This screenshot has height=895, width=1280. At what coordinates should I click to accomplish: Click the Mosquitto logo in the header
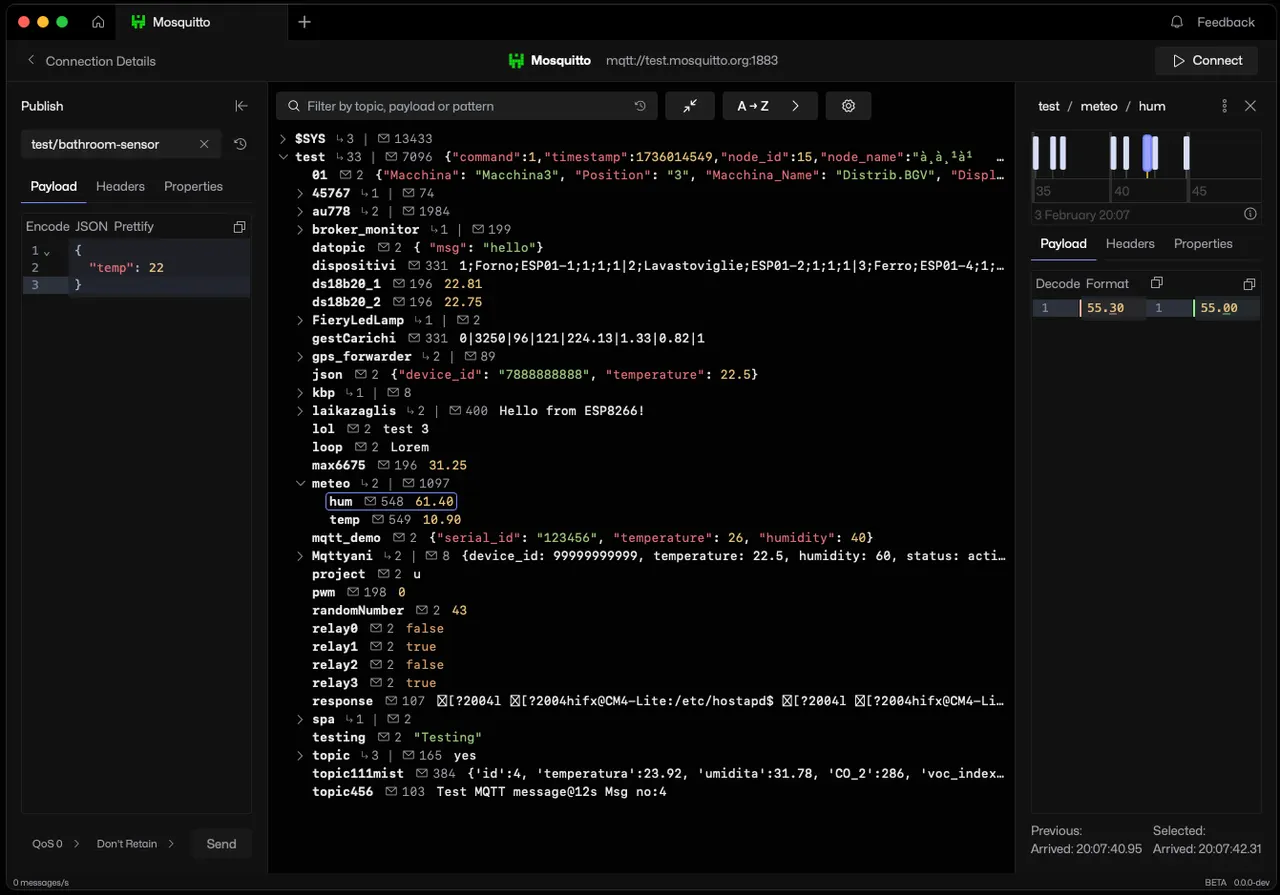[516, 60]
